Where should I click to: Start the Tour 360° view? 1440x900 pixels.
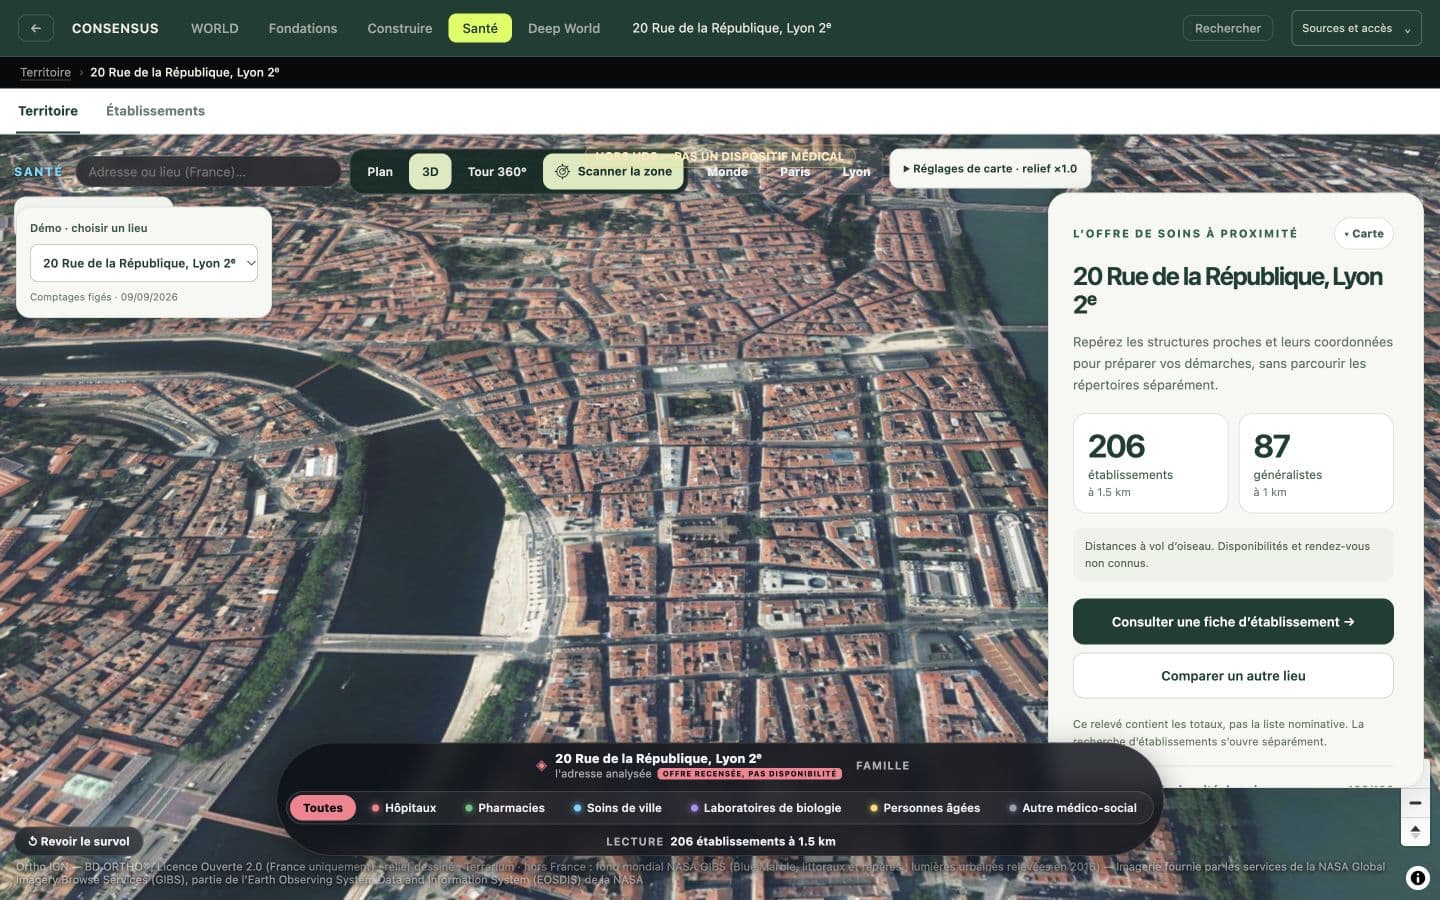(497, 172)
